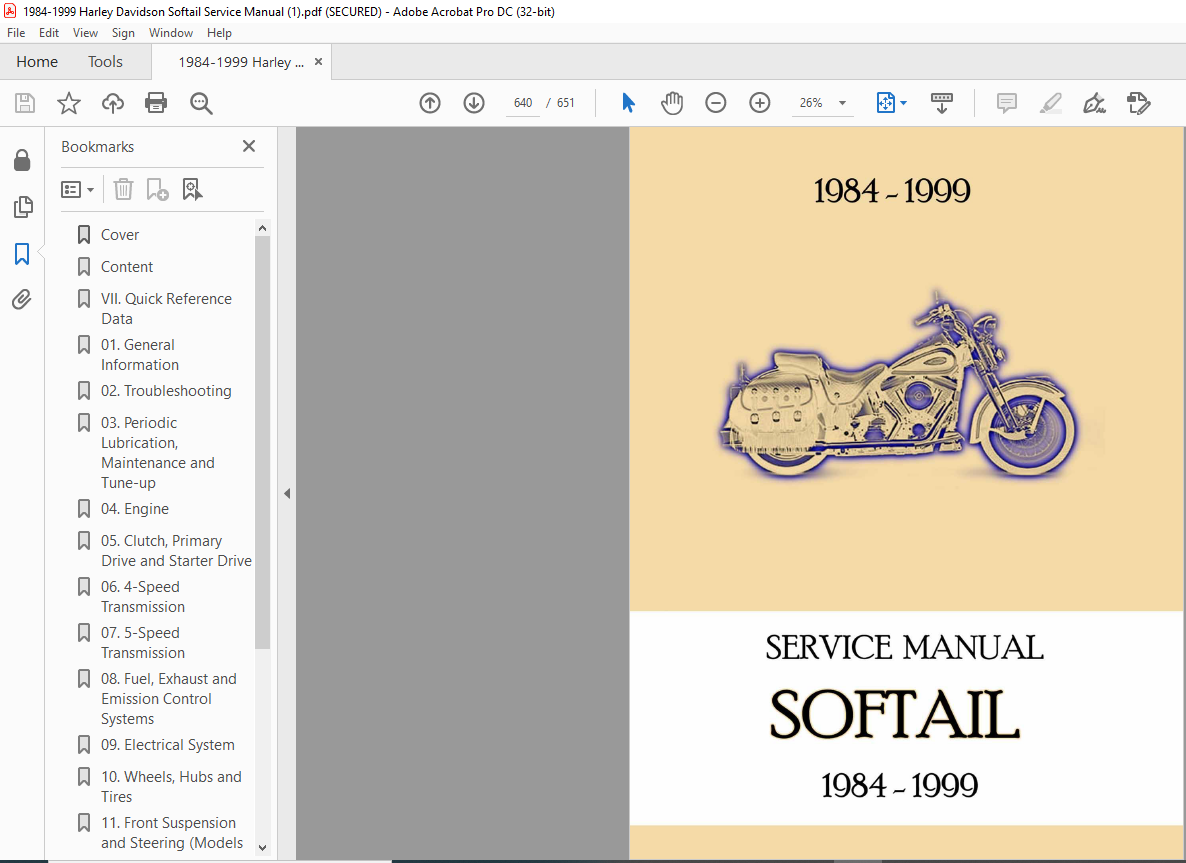Jump to VII. Quick Reference Data bookmark

pyautogui.click(x=166, y=309)
